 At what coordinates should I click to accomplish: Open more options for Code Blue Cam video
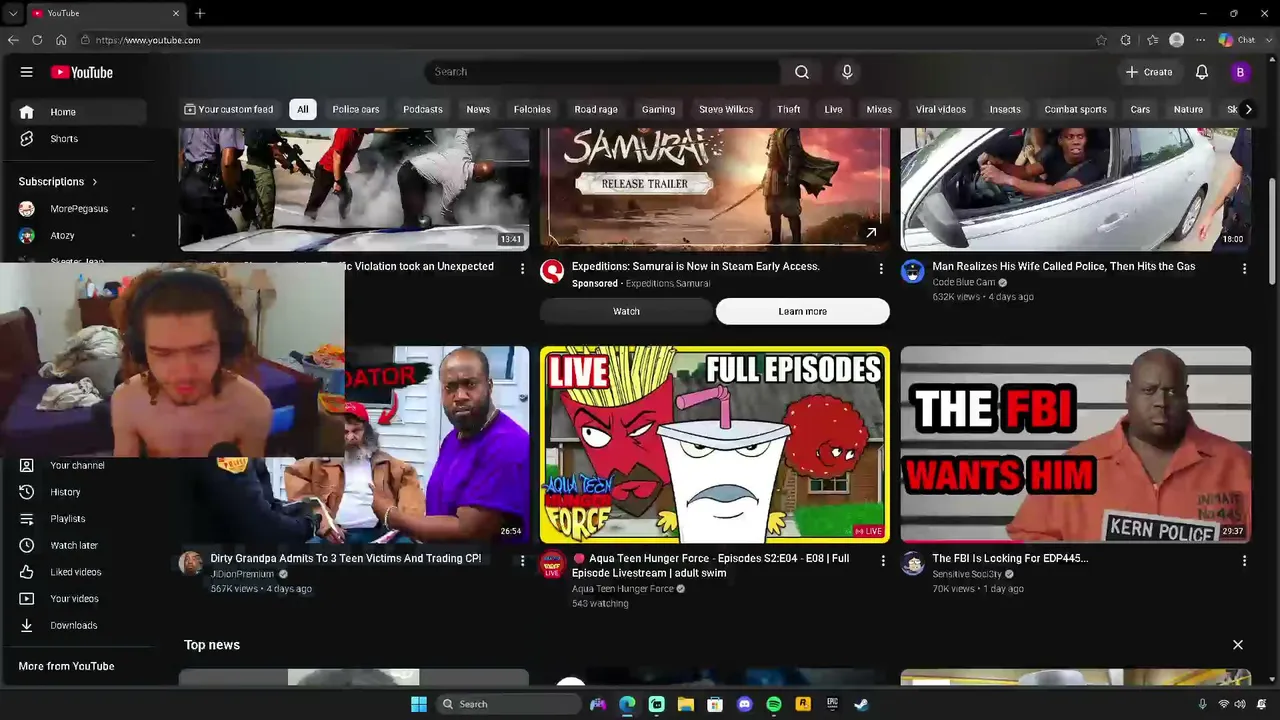coord(1244,269)
